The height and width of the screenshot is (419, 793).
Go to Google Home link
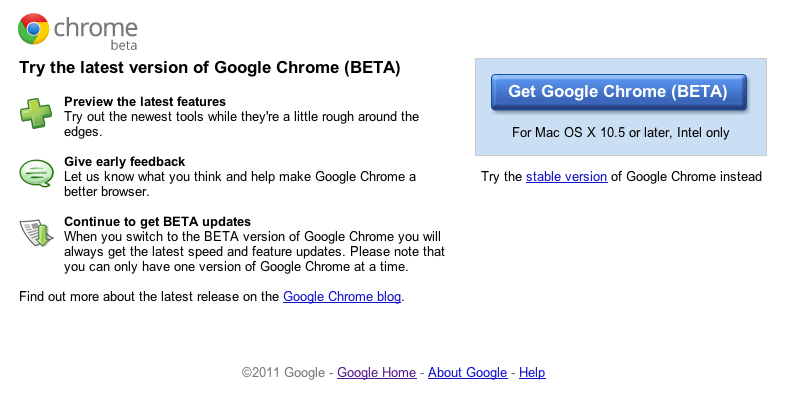pyautogui.click(x=377, y=373)
